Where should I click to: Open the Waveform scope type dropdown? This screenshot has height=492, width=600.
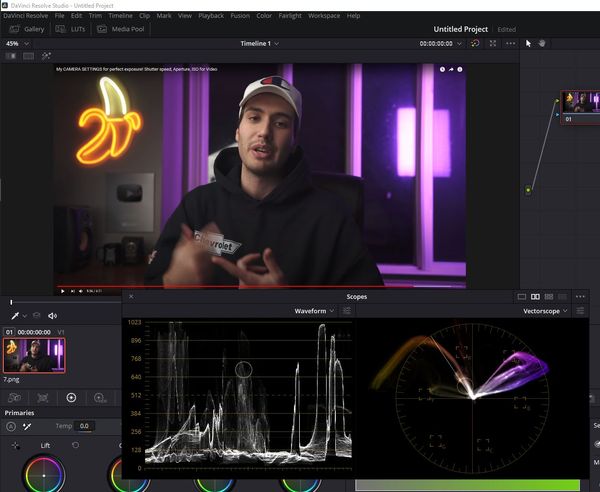coord(316,311)
